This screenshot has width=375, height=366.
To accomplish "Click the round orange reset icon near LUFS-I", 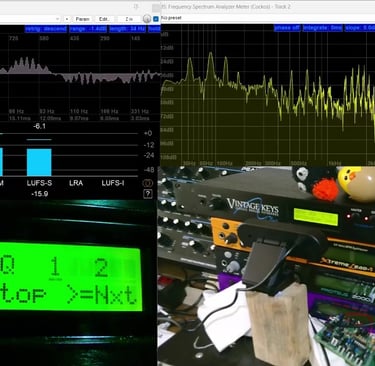I will click(x=148, y=183).
